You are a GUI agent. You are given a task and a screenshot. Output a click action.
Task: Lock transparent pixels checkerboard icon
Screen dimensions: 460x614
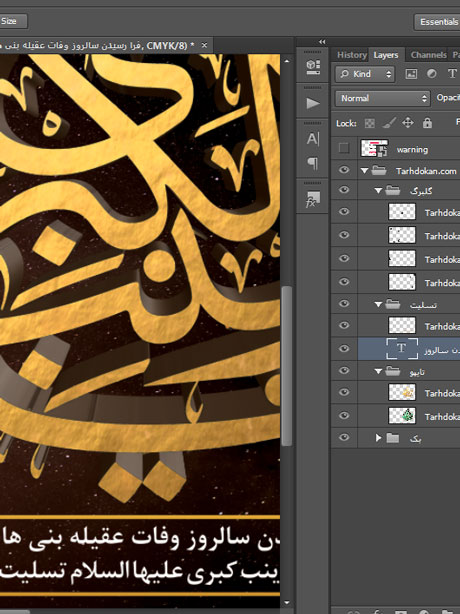(x=370, y=123)
